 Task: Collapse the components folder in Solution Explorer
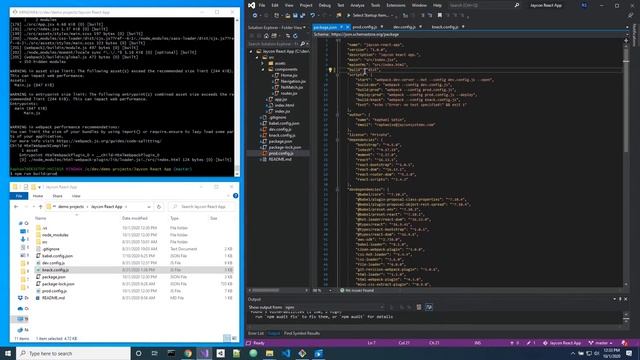click(x=263, y=69)
